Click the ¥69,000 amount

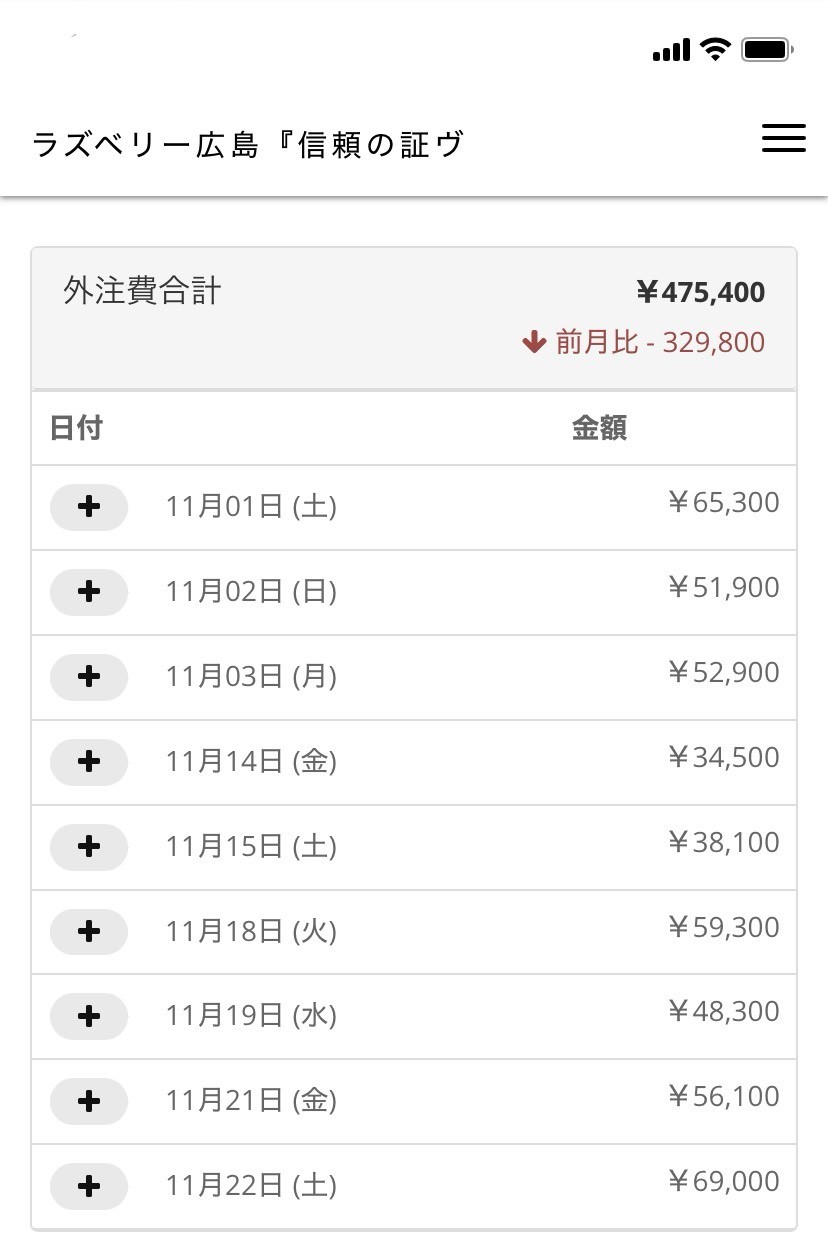(x=723, y=1182)
